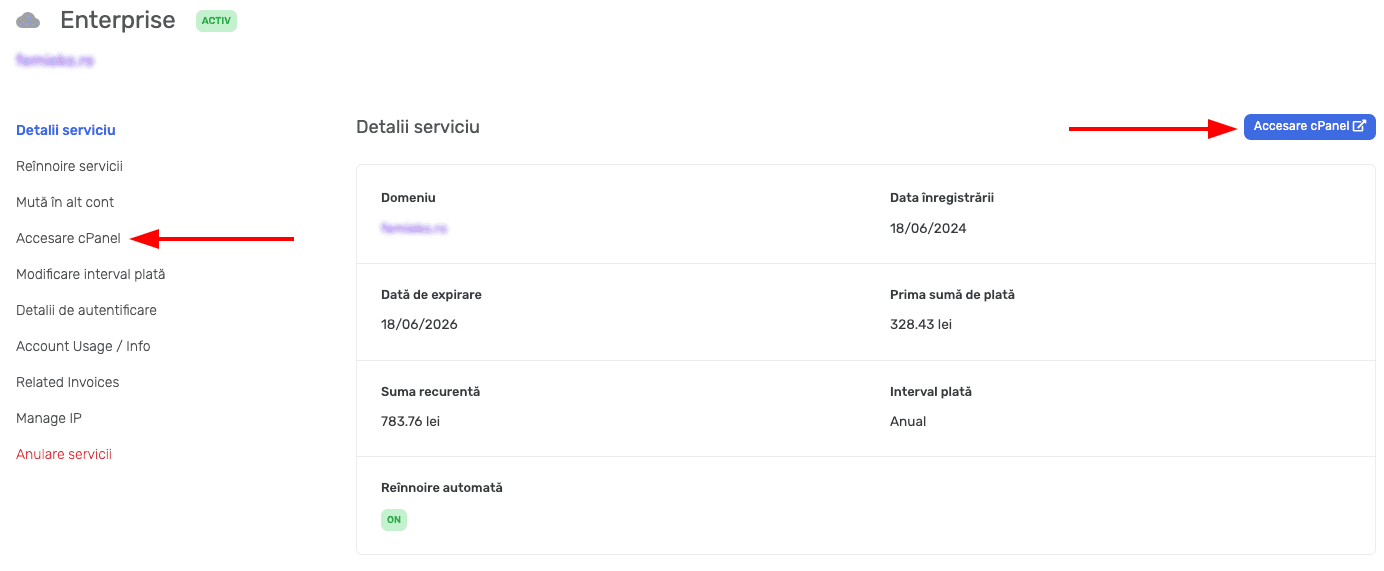The width and height of the screenshot is (1384, 571).
Task: Click the recurring amount 783.76 lei
Action: (410, 421)
